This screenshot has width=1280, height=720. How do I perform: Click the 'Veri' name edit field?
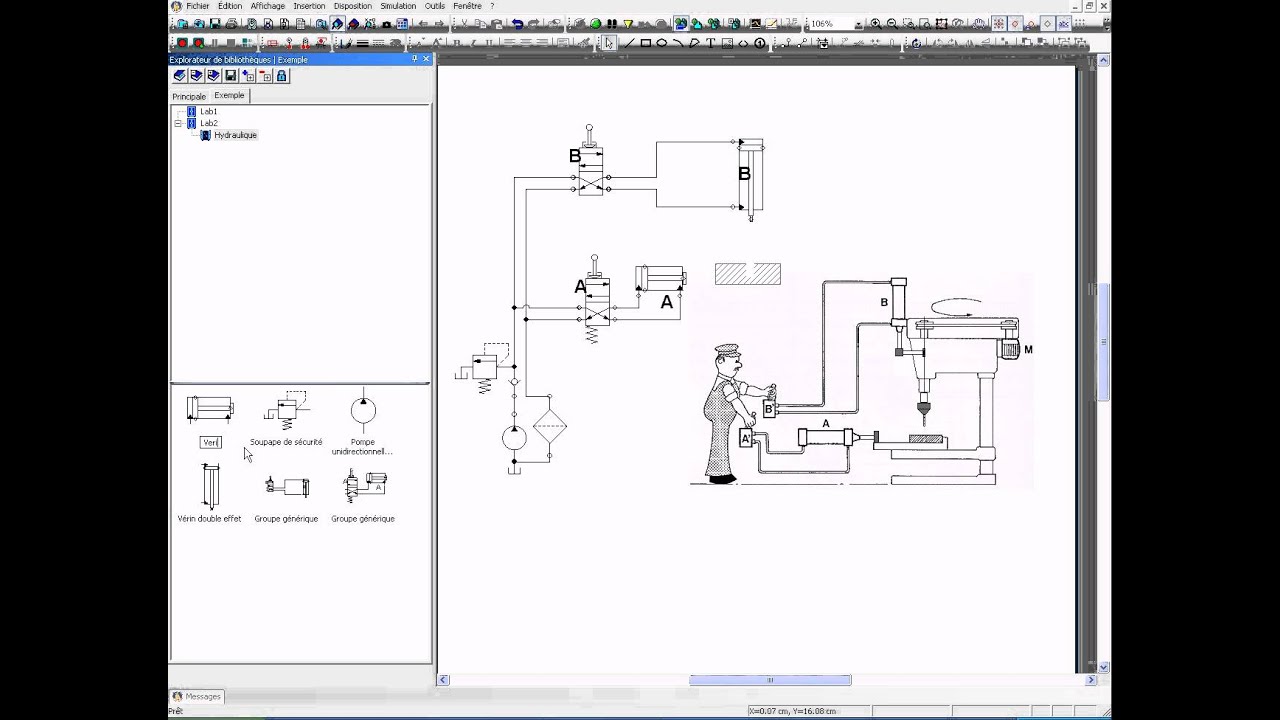(x=210, y=442)
